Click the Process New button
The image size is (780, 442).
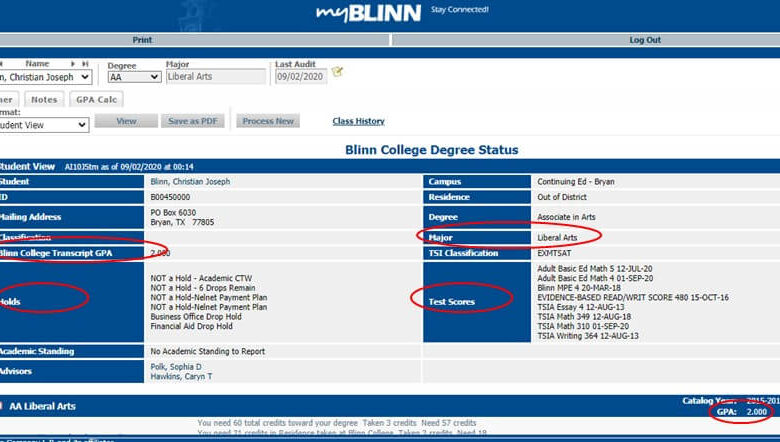point(268,121)
